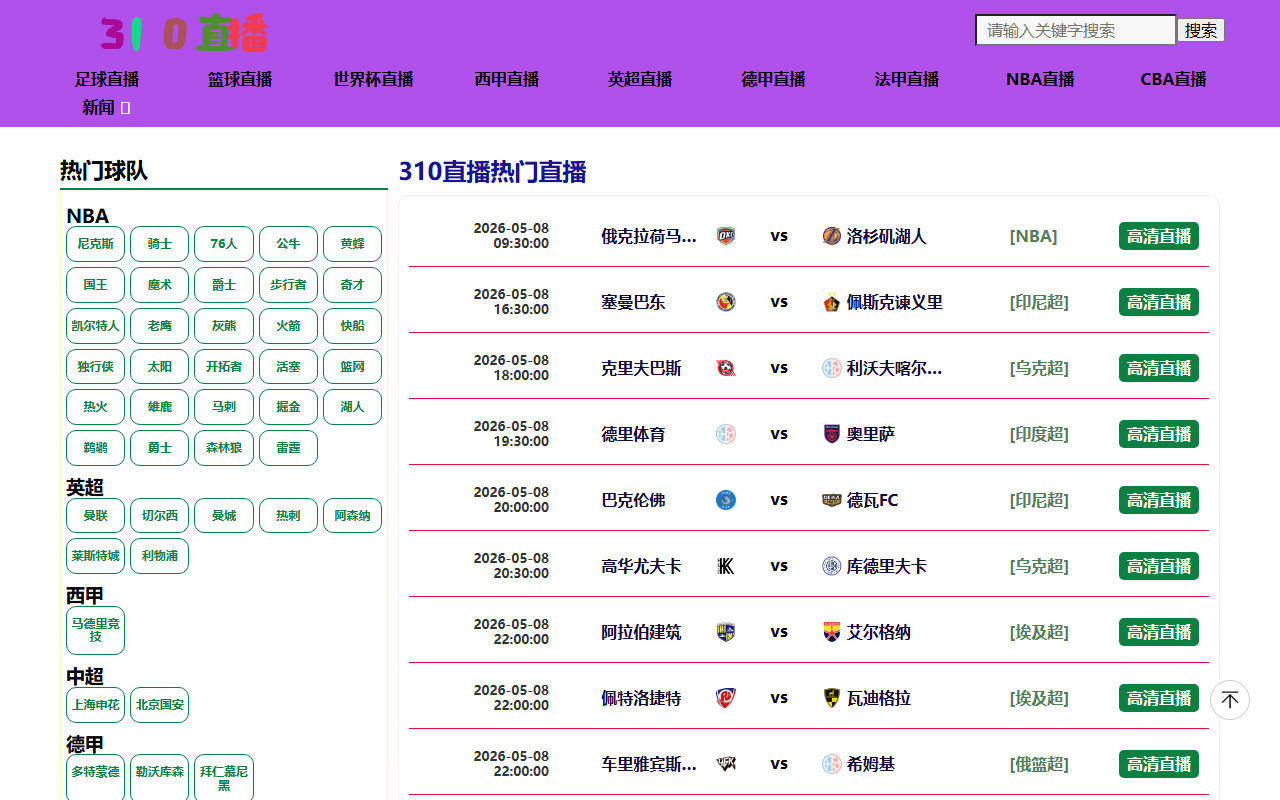Image resolution: width=1280 pixels, height=800 pixels.
Task: Click 高清直播 for 车里雅宾斯 match
Action: click(1159, 764)
